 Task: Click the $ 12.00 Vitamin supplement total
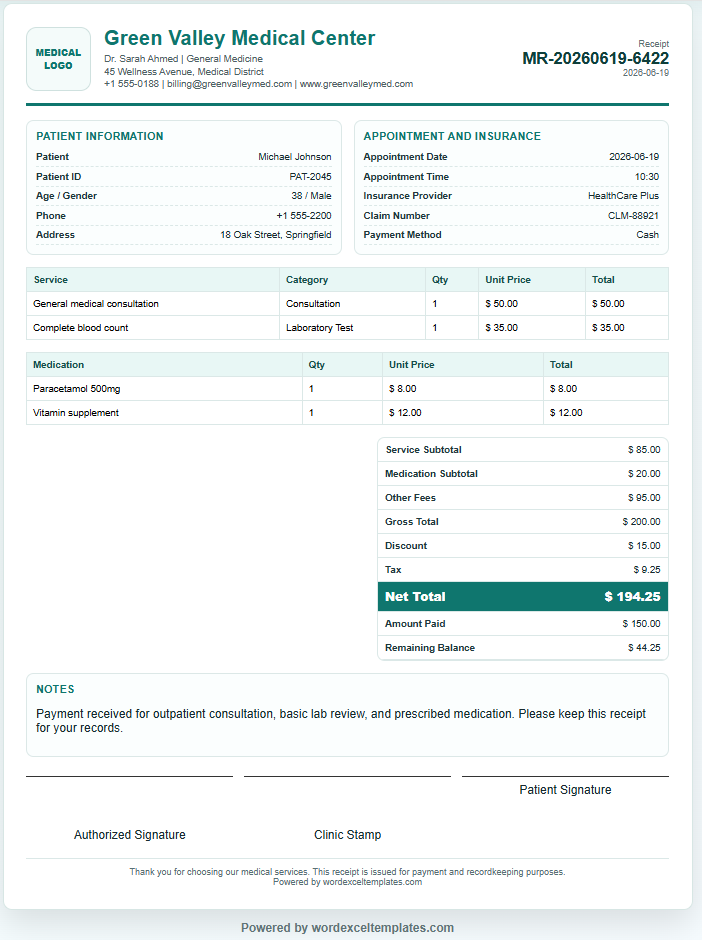605,413
